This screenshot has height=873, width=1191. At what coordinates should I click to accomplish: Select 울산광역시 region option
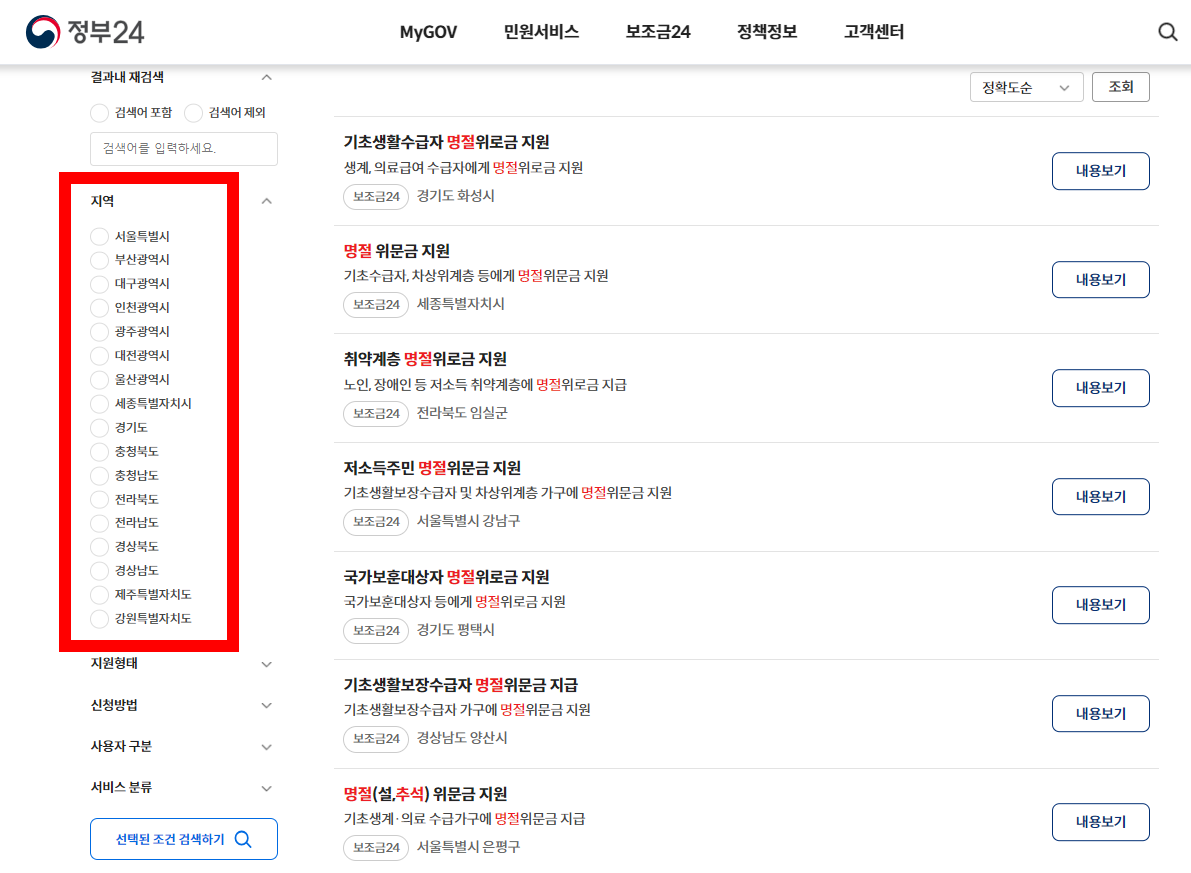pyautogui.click(x=99, y=379)
